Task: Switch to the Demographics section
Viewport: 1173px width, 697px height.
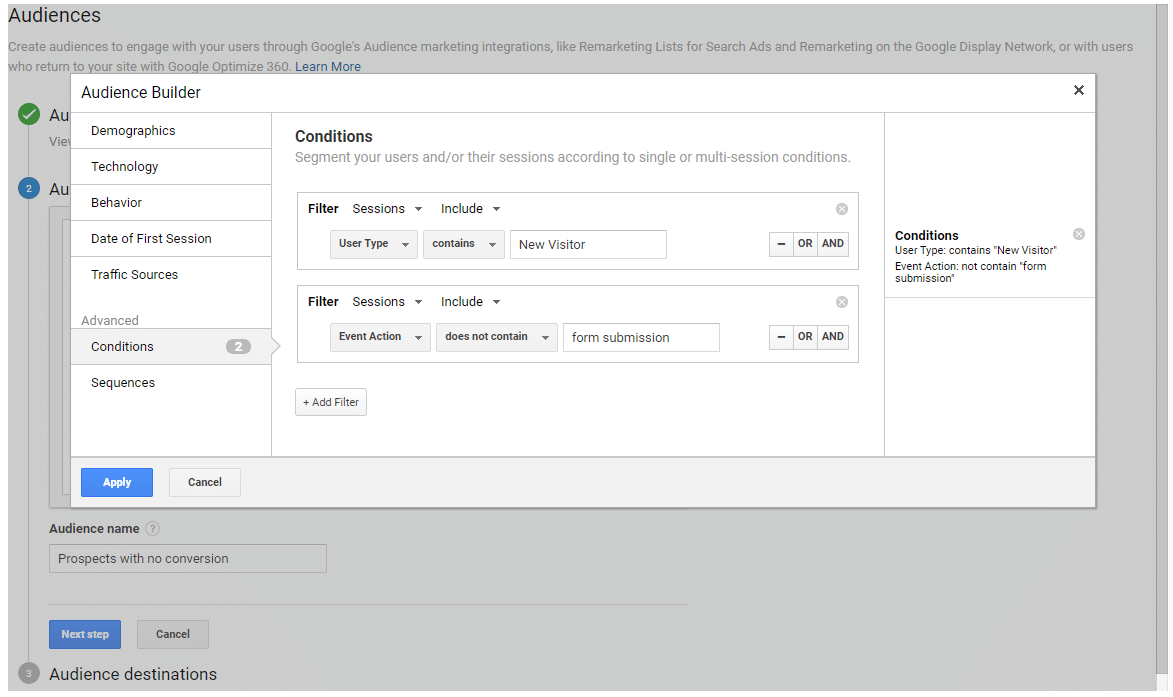Action: click(133, 131)
